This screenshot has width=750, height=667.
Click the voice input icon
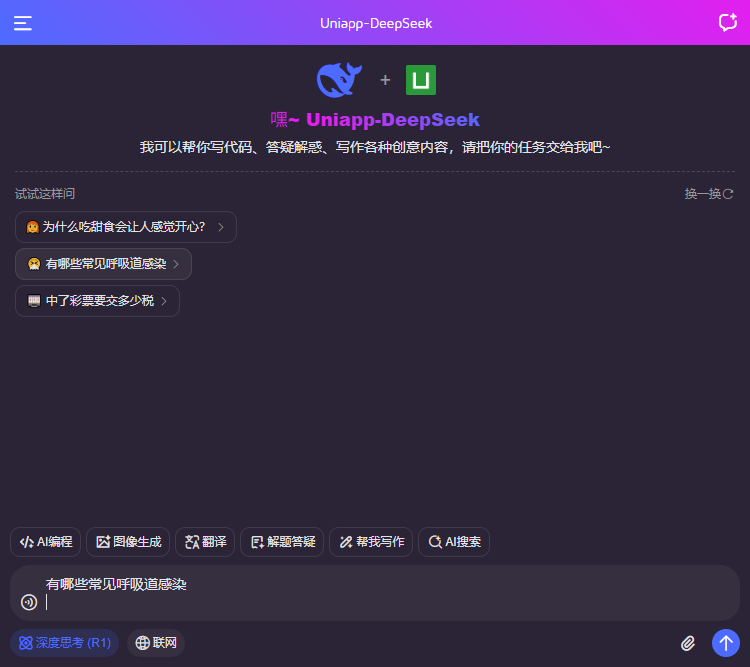[28, 602]
